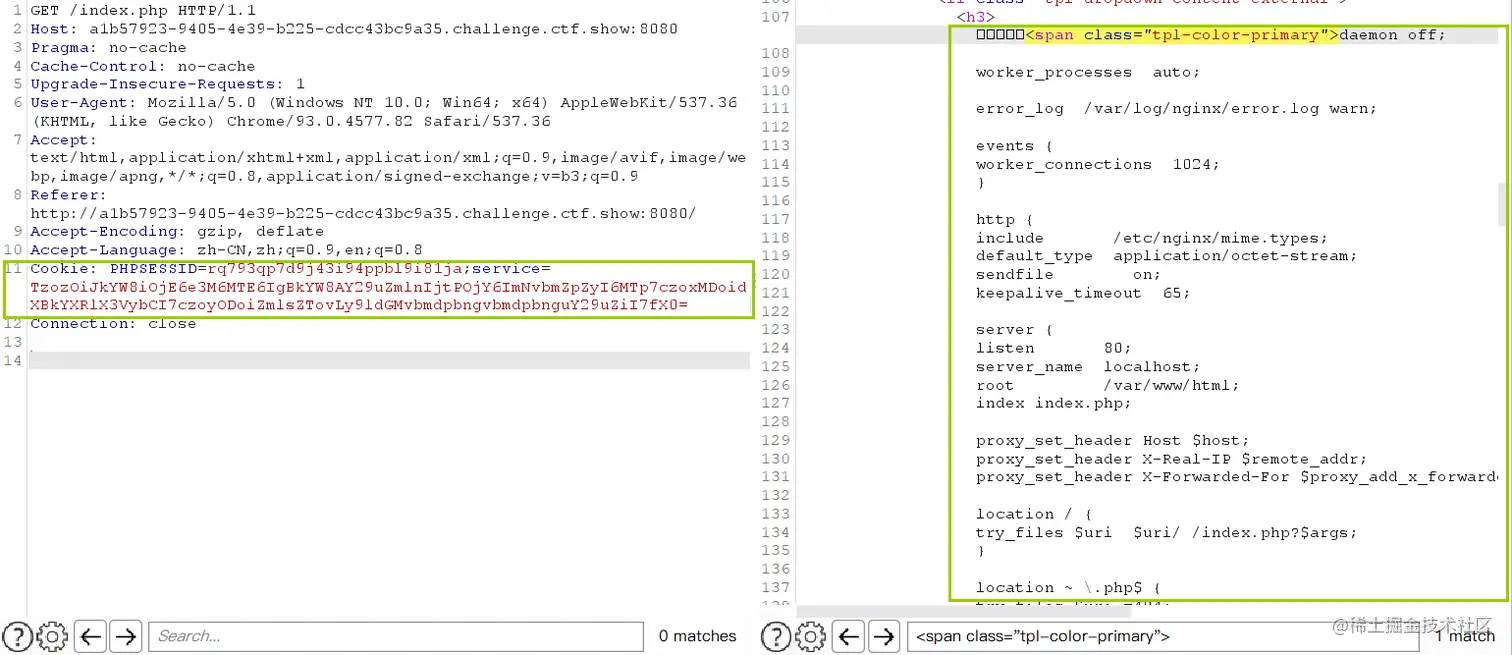Screen dimensions: 1512x655
Task: Click the try_files $uri line
Action: 1167,533
